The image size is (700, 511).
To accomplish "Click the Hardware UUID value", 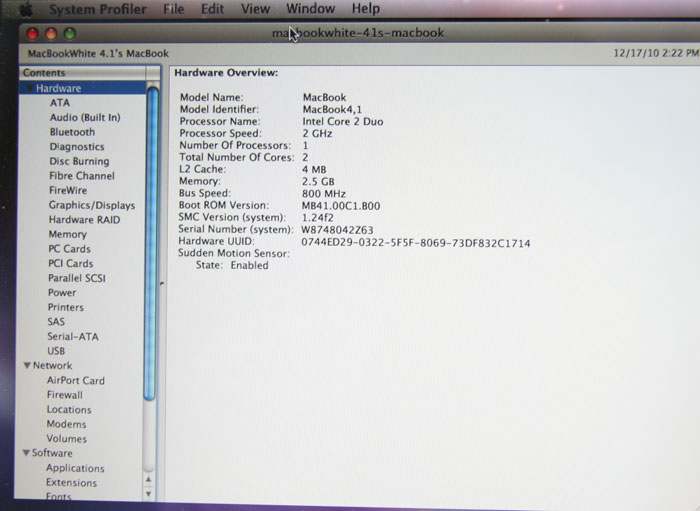I will click(x=416, y=243).
